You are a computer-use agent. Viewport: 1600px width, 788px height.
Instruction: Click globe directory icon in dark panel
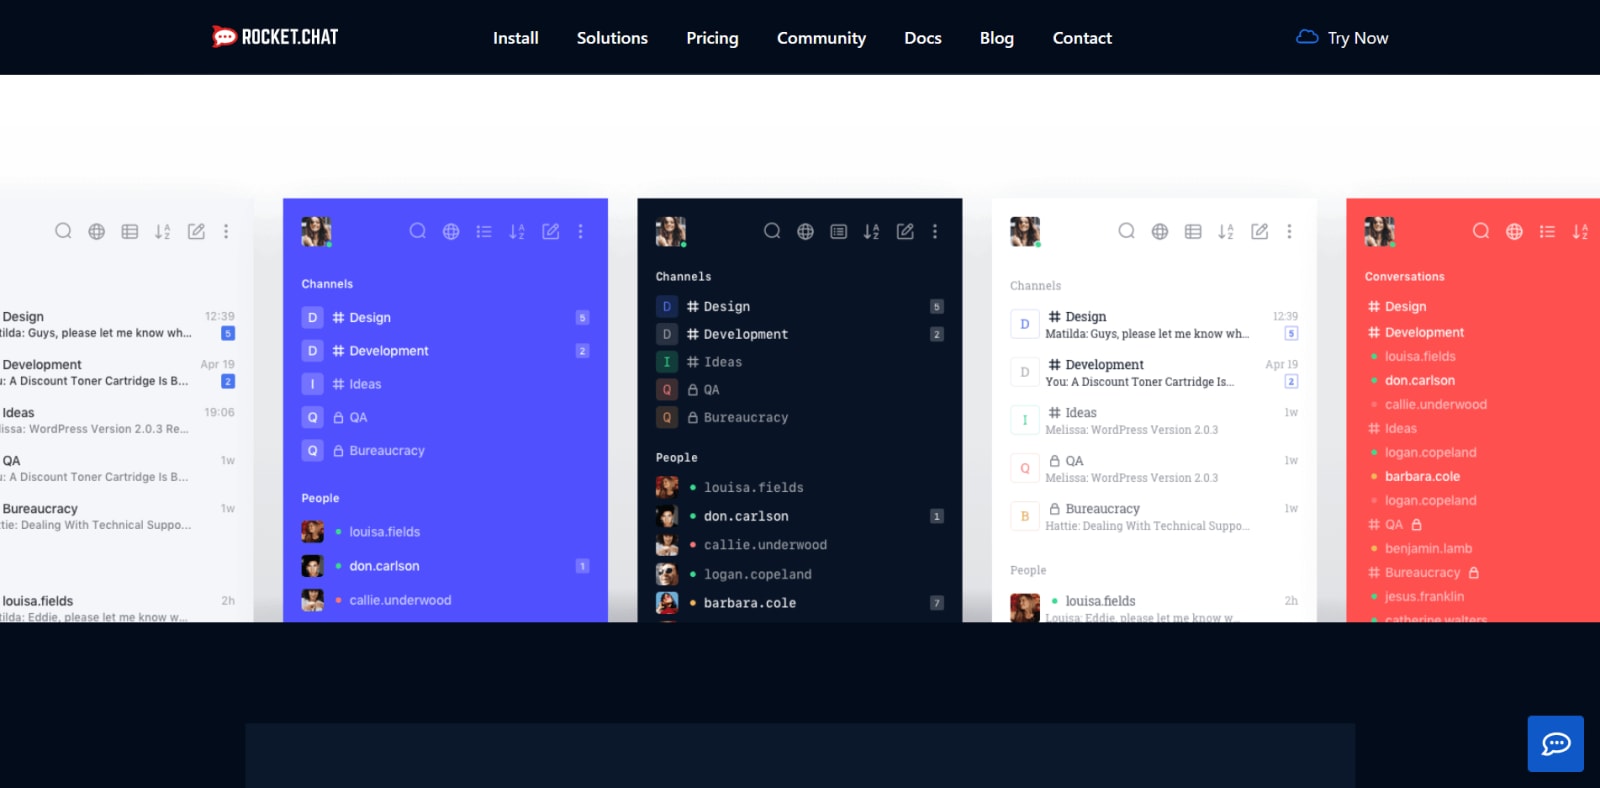805,231
